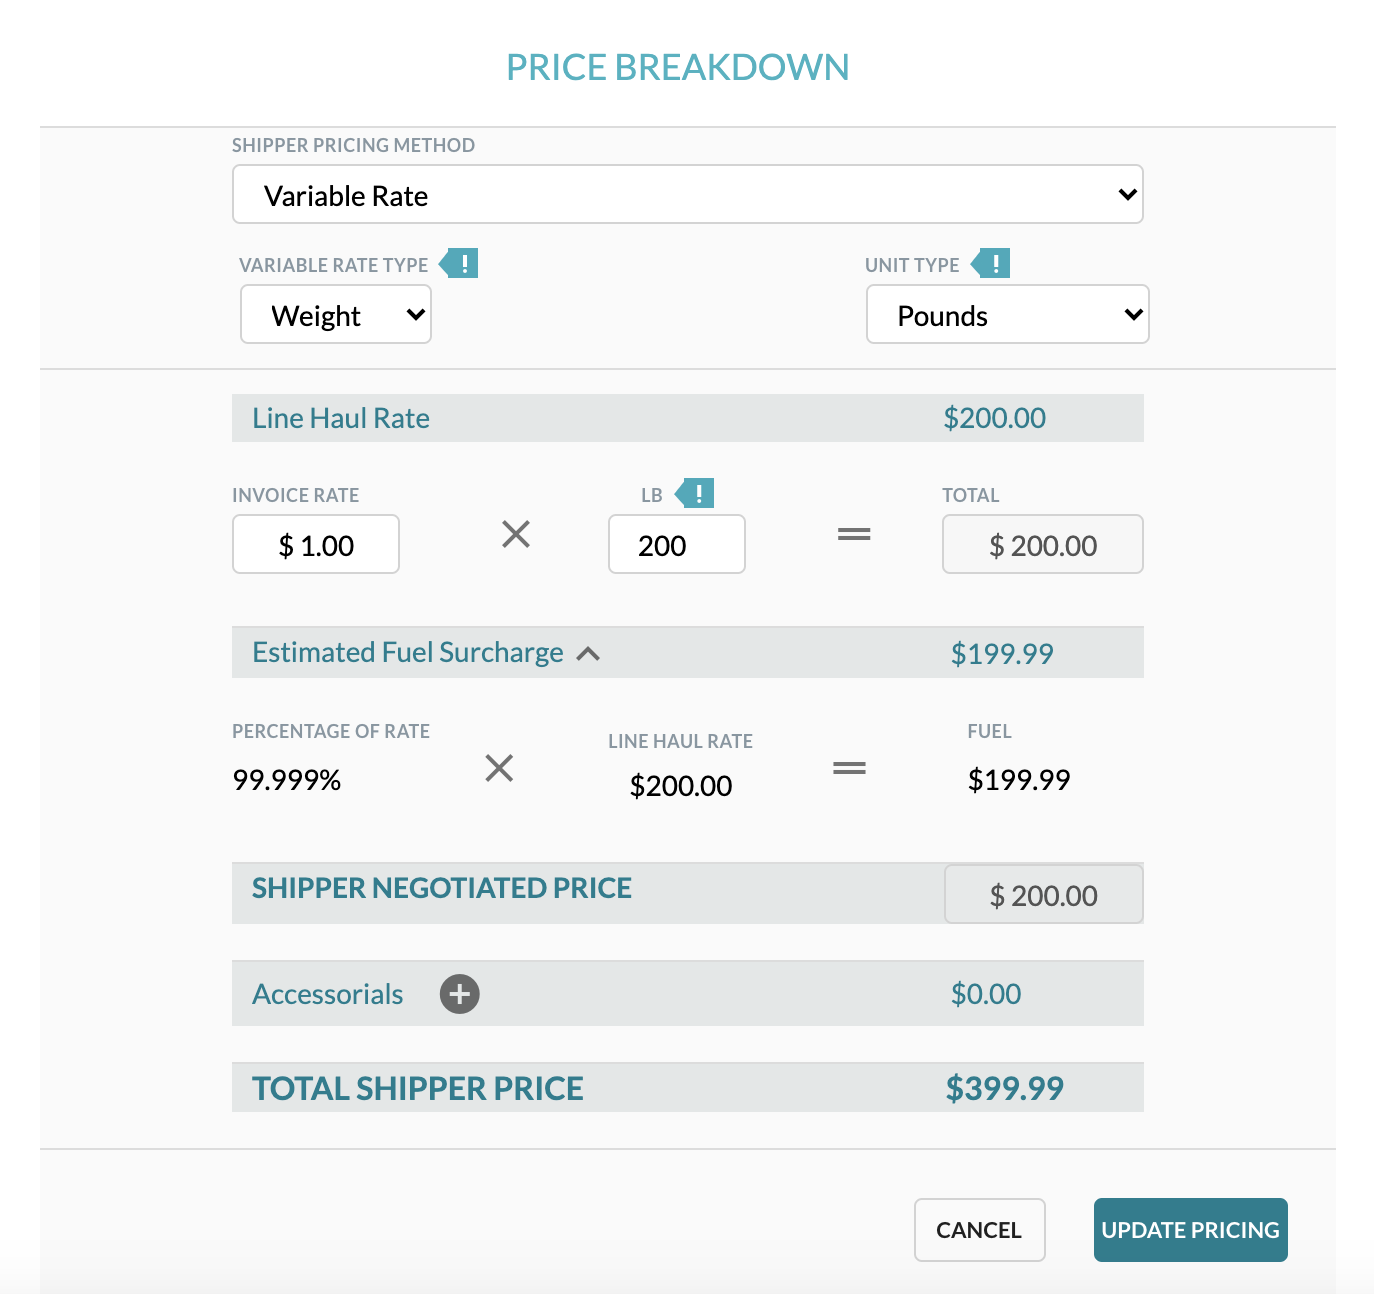Click the Total Shipper Price amount $399.99

[x=1004, y=1088]
